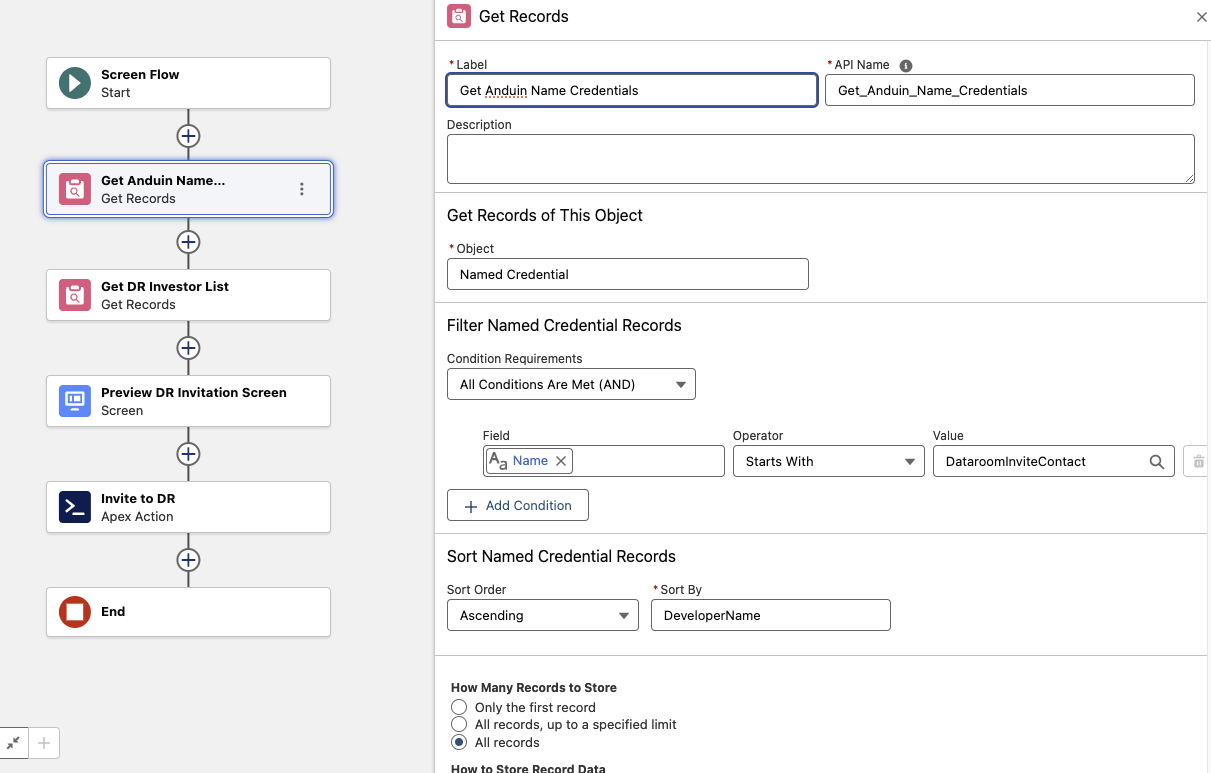This screenshot has height=773, width=1211.
Task: Select the End node
Action: tap(188, 611)
